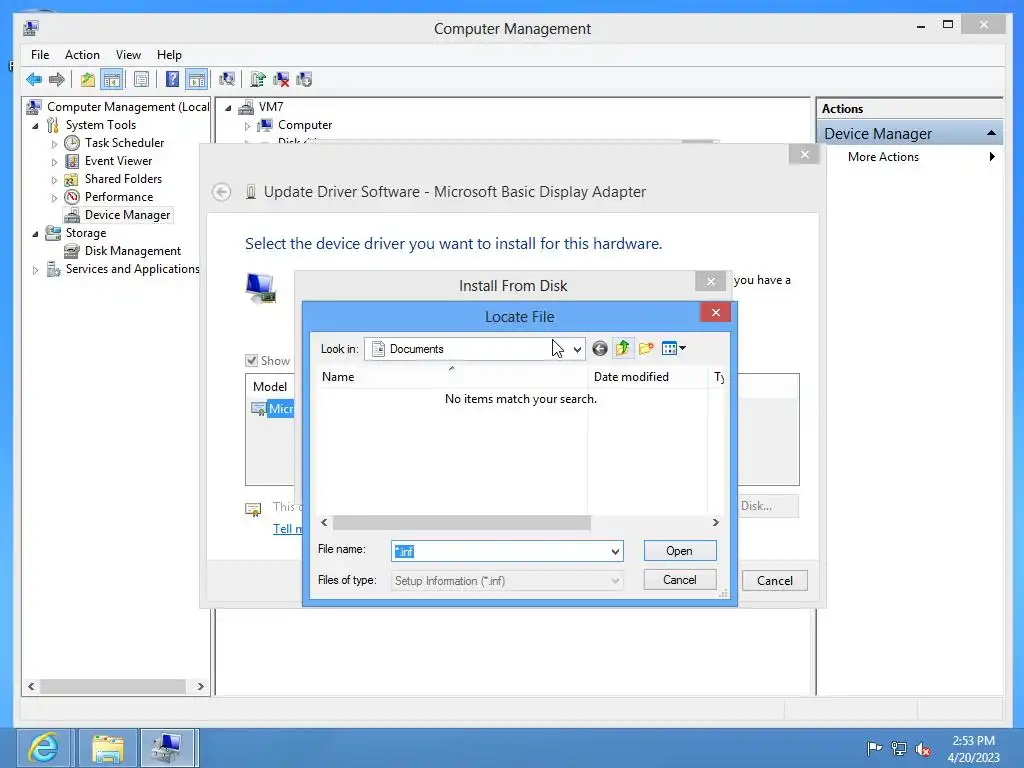Select Shared Folders in console tree
The image size is (1024, 768).
coord(123,179)
